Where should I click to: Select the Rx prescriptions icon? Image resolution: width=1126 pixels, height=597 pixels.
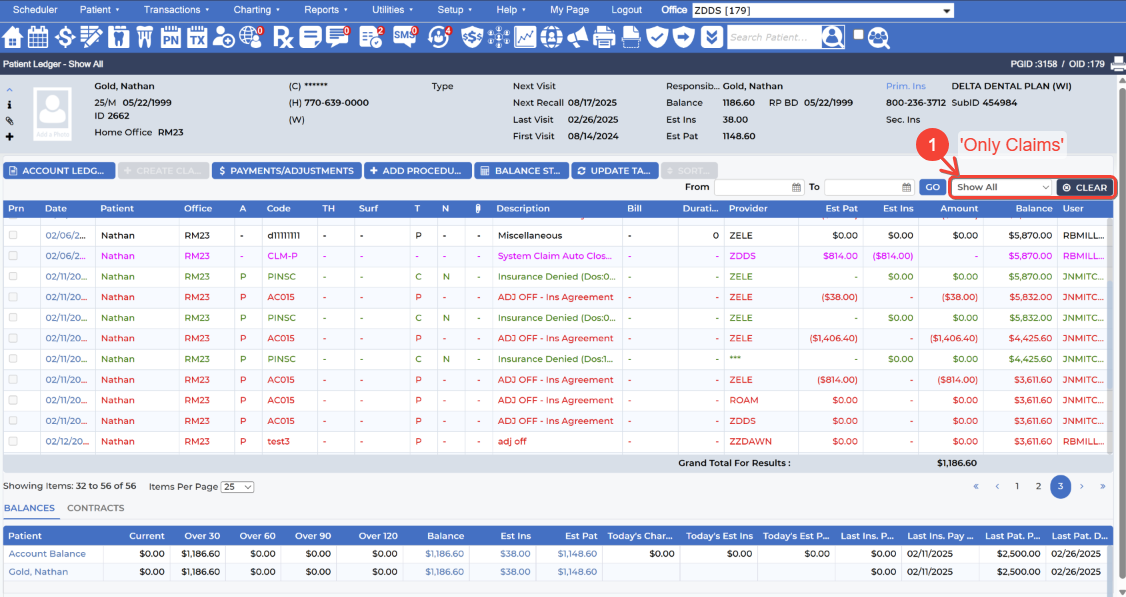(x=285, y=37)
